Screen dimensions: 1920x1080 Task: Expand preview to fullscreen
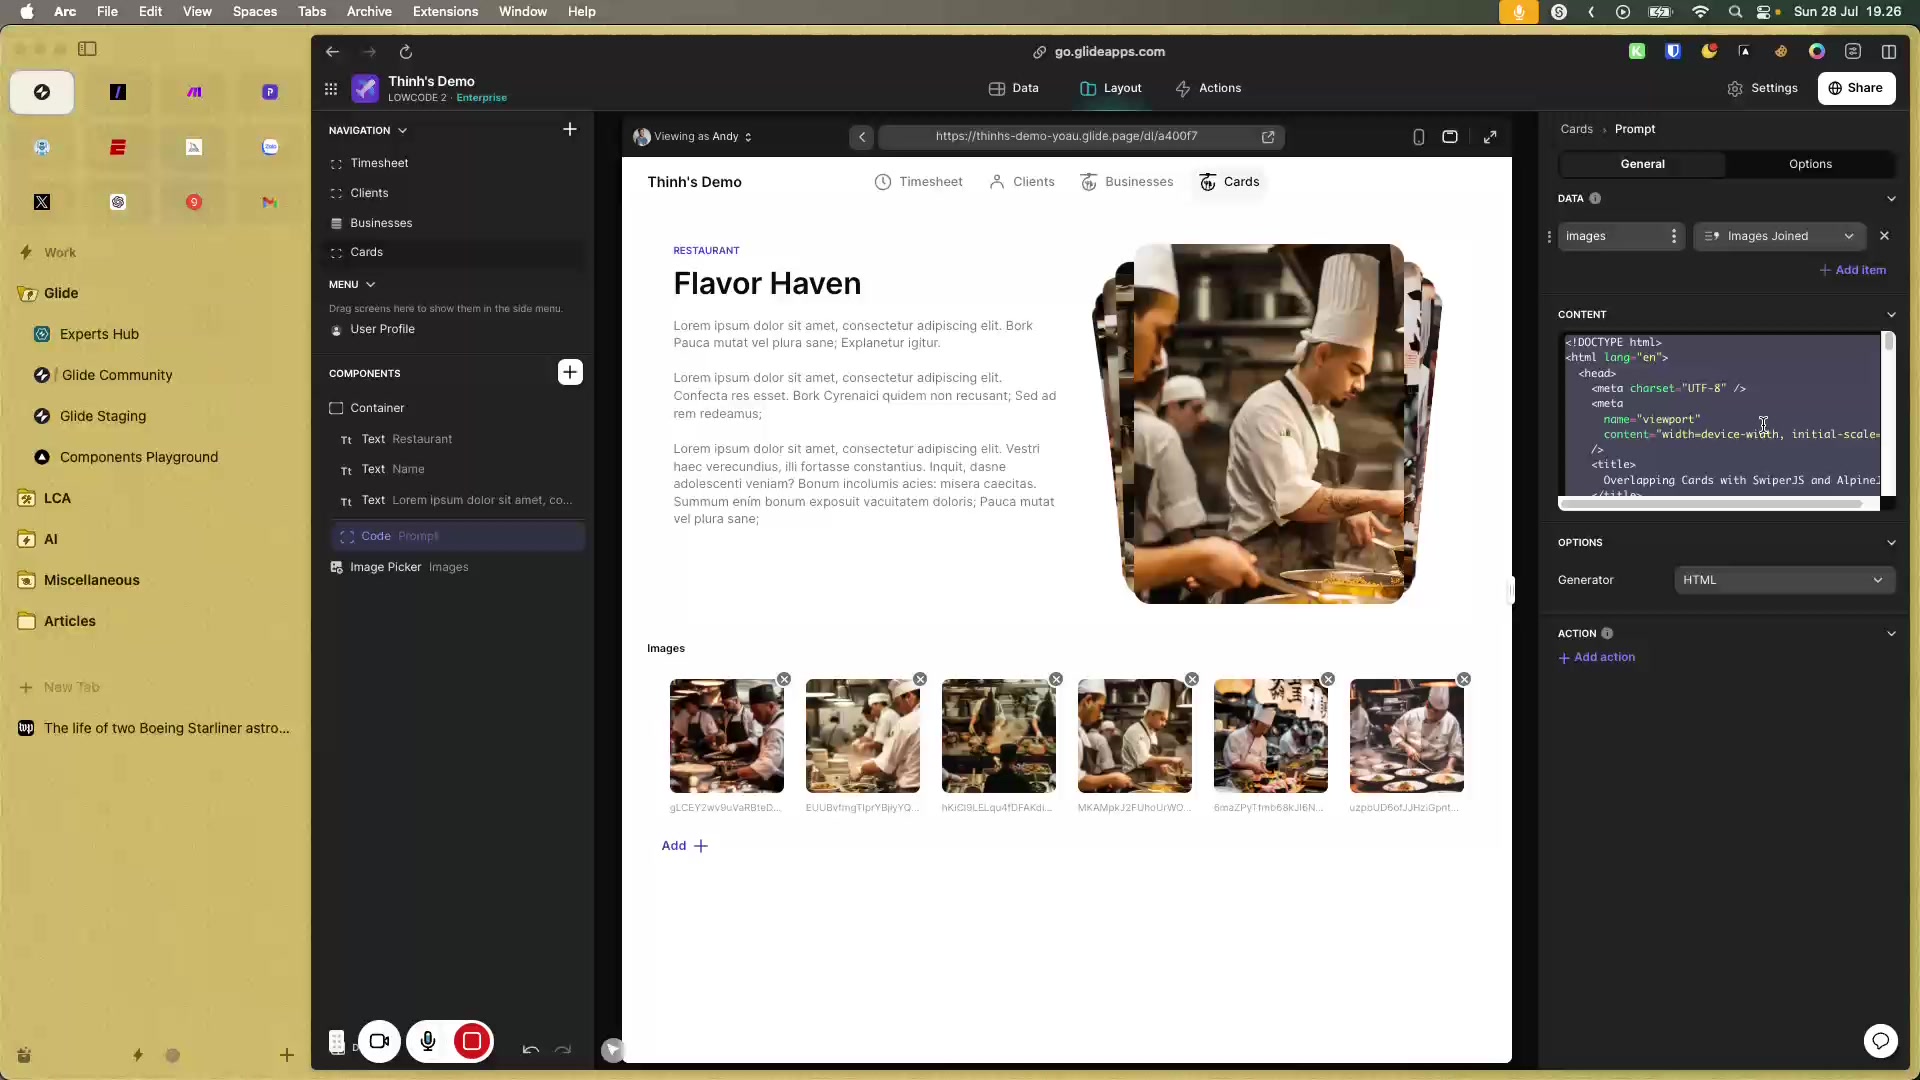point(1490,137)
